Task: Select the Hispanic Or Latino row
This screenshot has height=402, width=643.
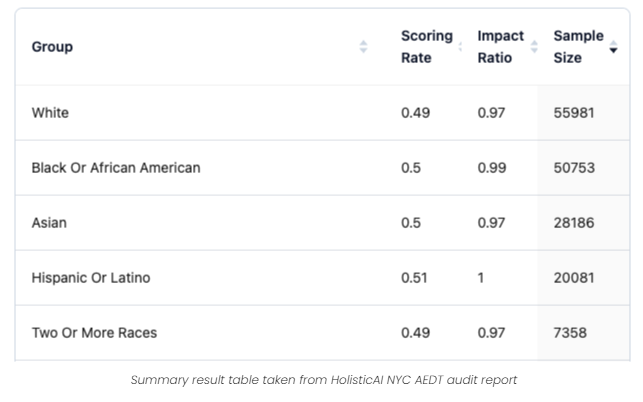Action: click(322, 278)
